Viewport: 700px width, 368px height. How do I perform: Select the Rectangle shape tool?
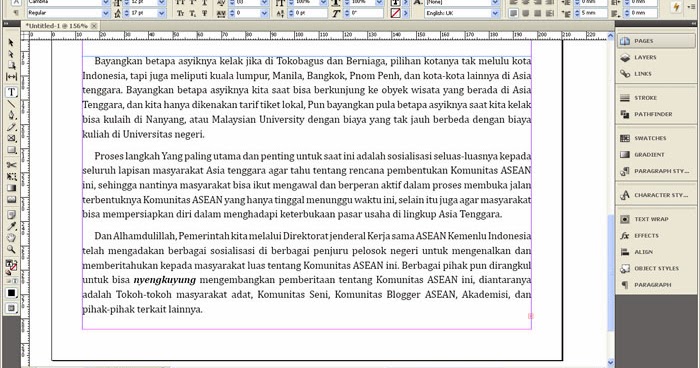coord(11,150)
